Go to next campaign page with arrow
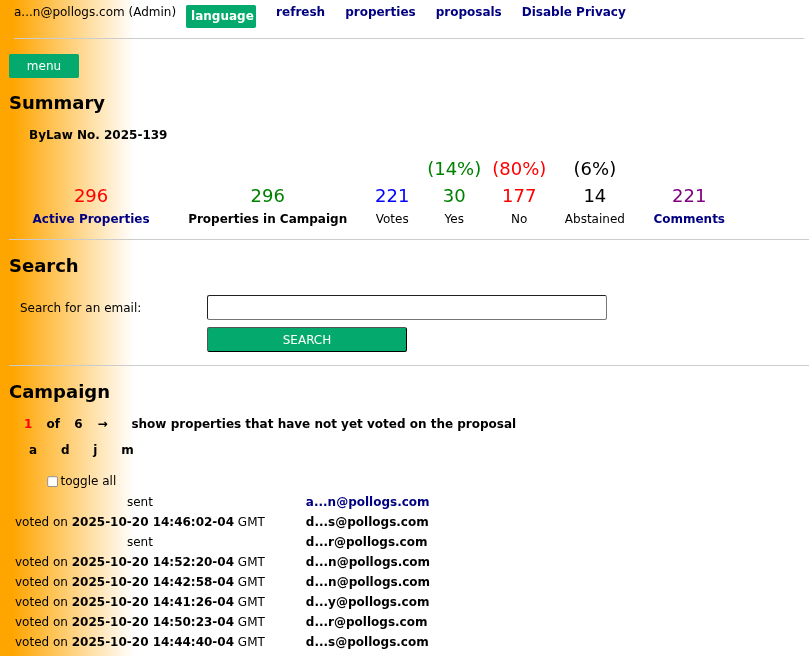This screenshot has width=810, height=656. [102, 423]
